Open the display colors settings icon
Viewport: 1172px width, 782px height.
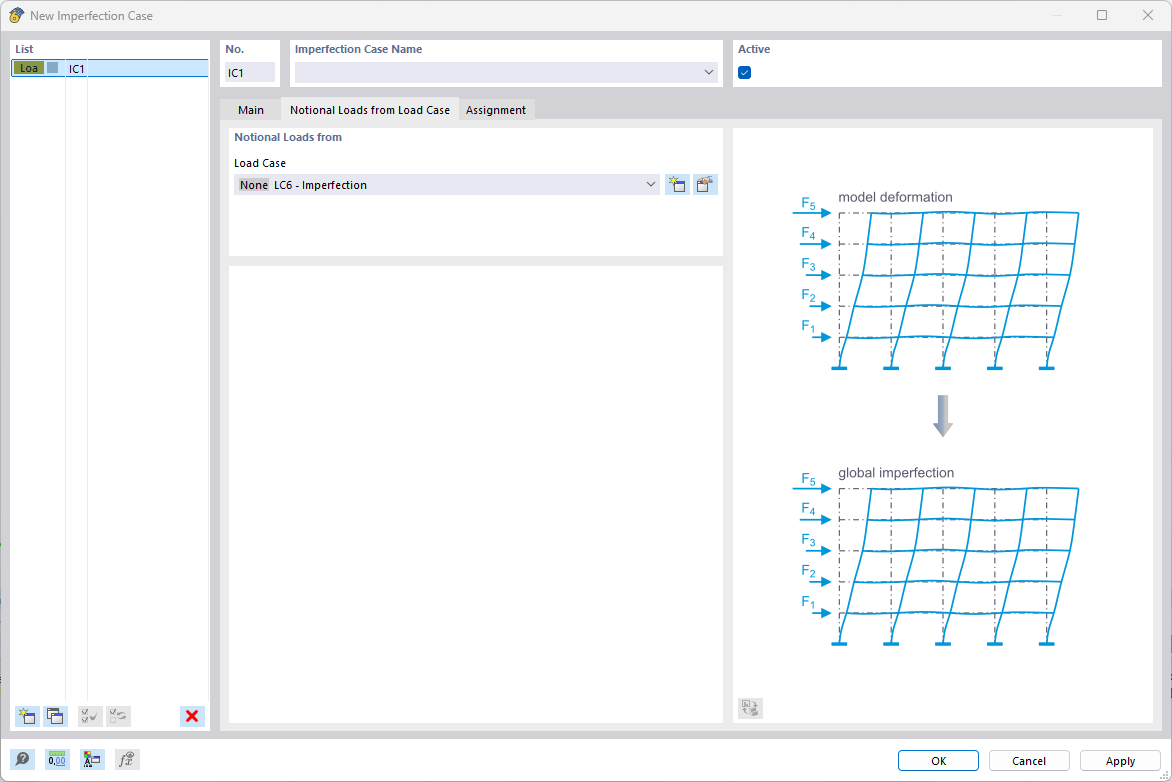(92, 759)
